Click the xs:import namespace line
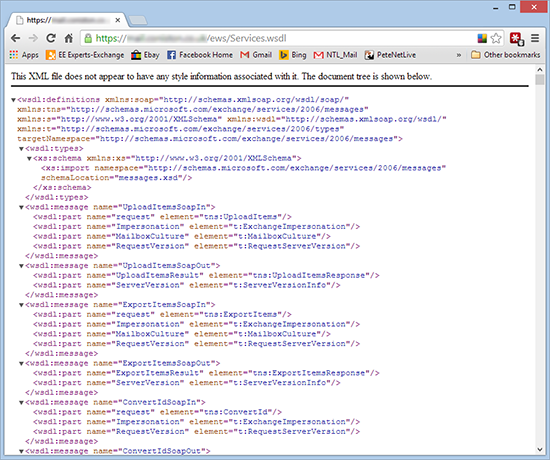The height and width of the screenshot is (460, 550). coord(243,168)
